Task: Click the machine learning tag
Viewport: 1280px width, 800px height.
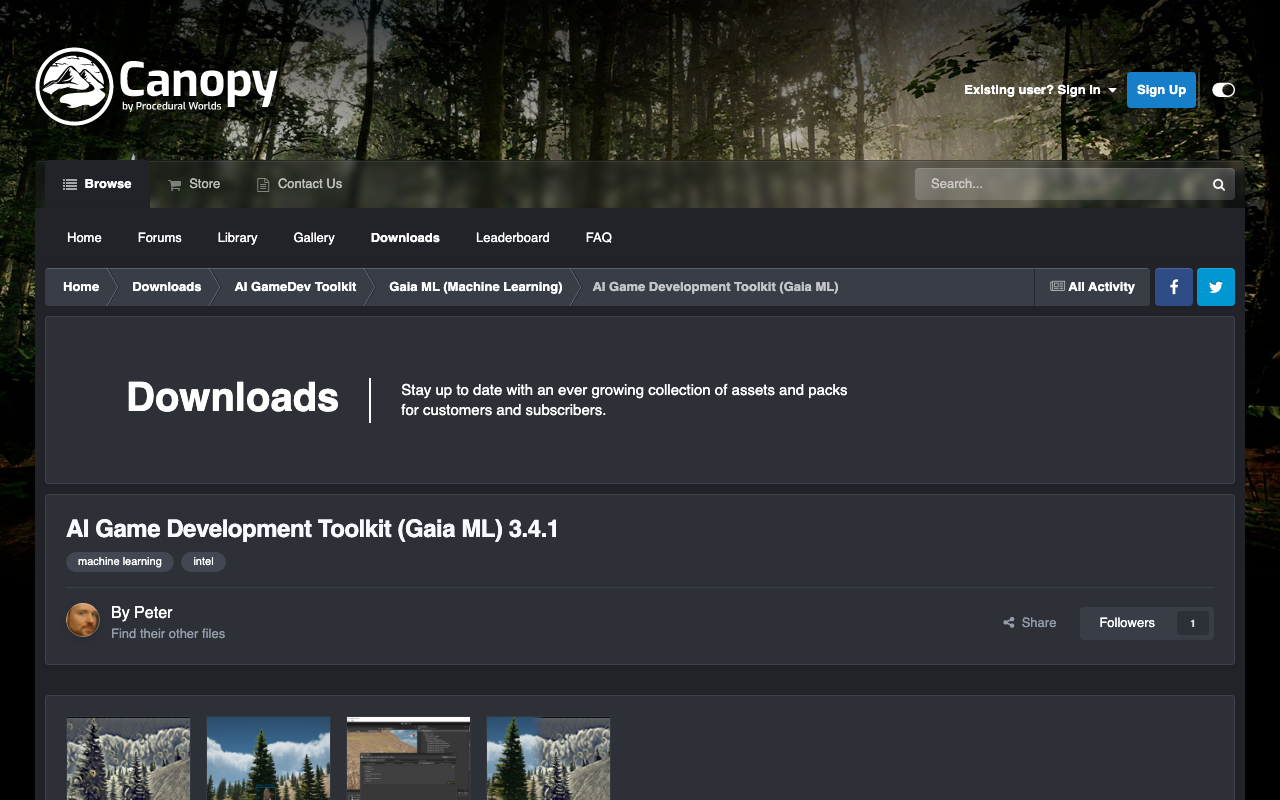Action: pos(120,562)
